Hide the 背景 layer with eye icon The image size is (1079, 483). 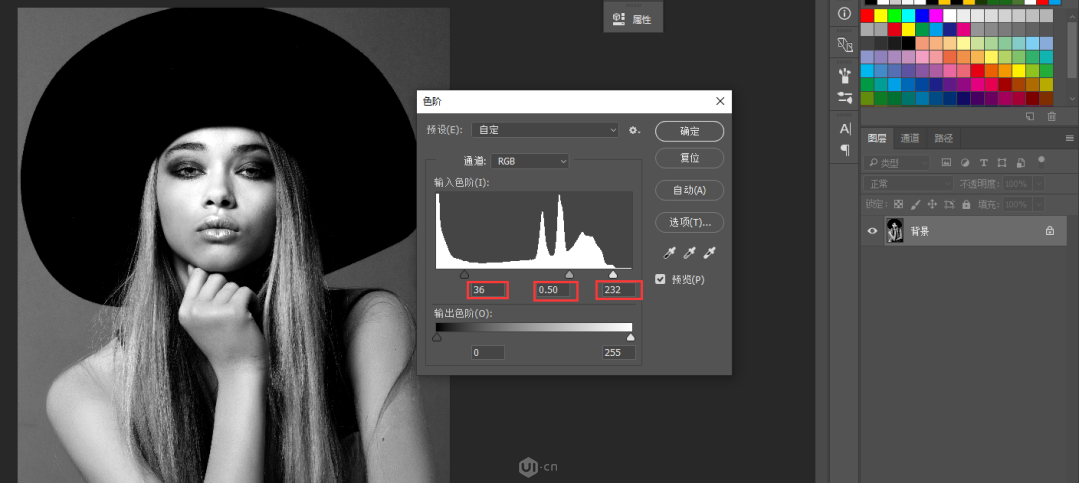tap(872, 231)
